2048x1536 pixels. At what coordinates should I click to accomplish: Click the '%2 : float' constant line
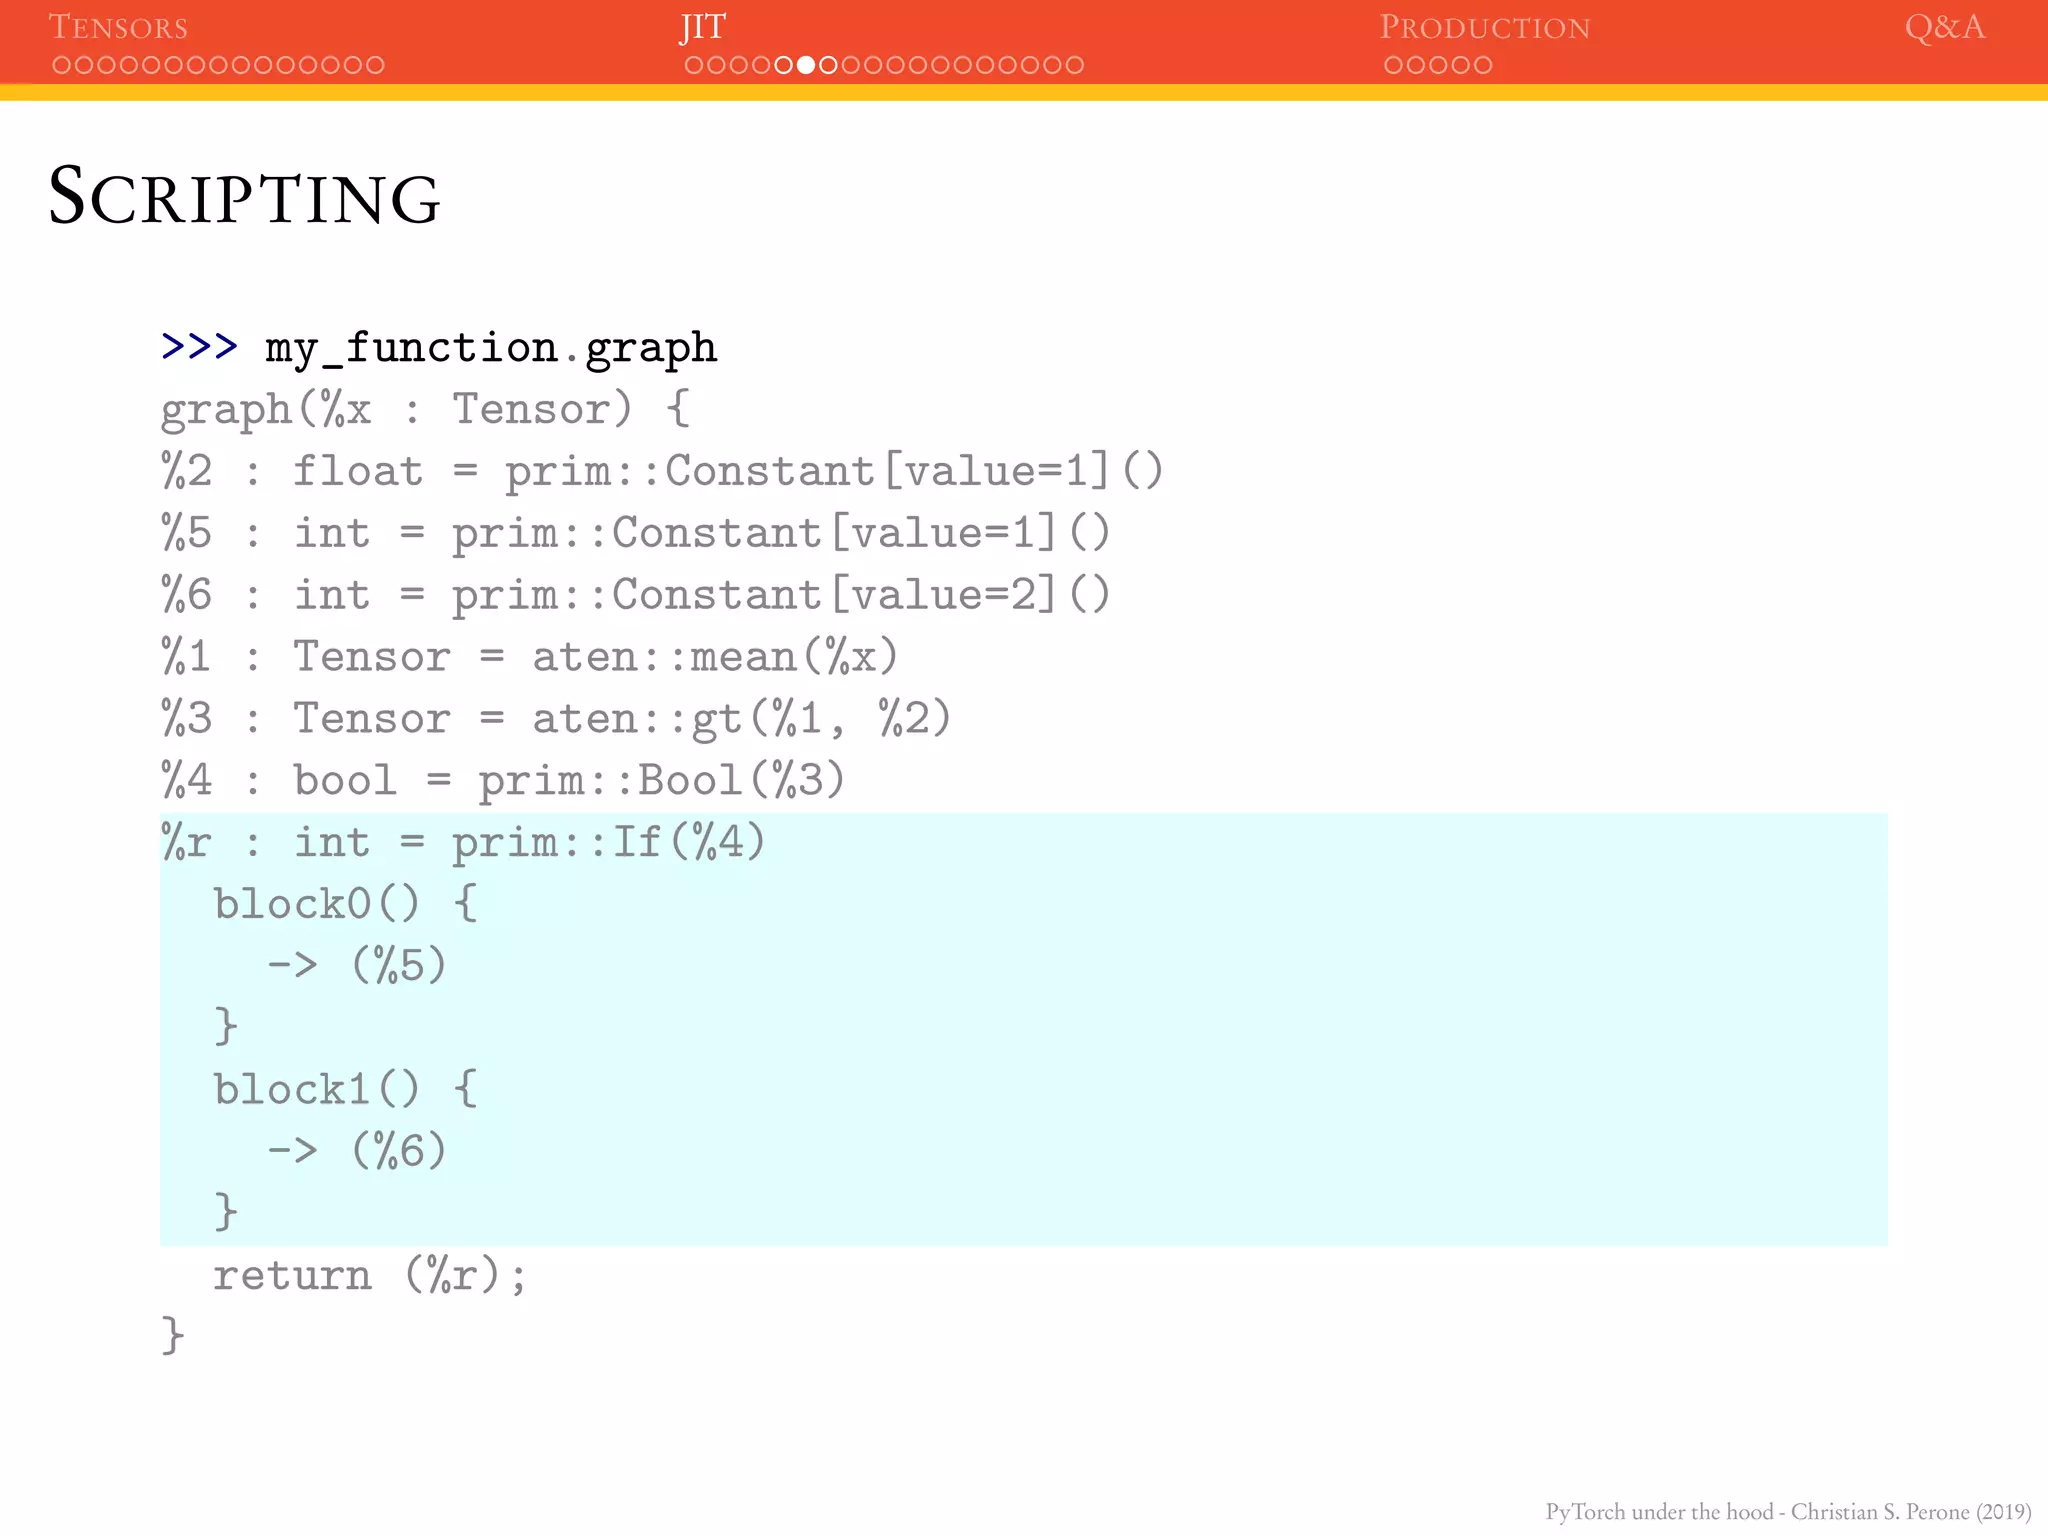pyautogui.click(x=662, y=471)
